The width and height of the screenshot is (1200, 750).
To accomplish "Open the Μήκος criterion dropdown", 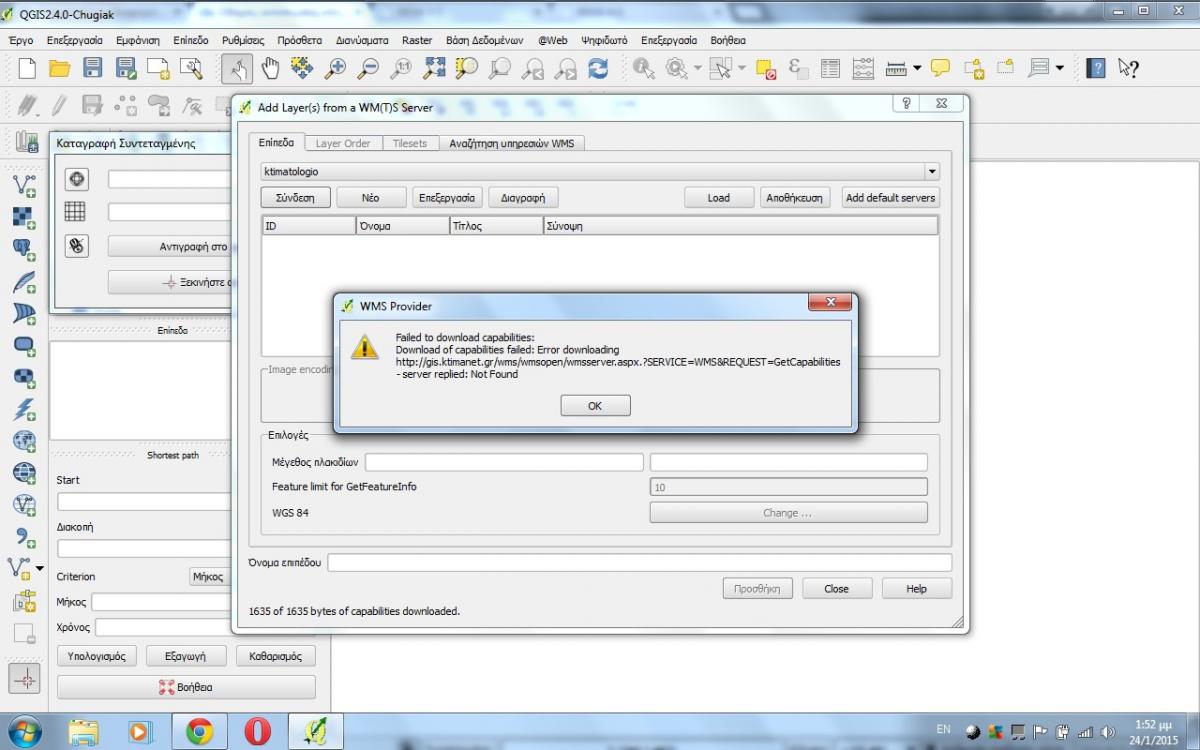I will [x=210, y=577].
